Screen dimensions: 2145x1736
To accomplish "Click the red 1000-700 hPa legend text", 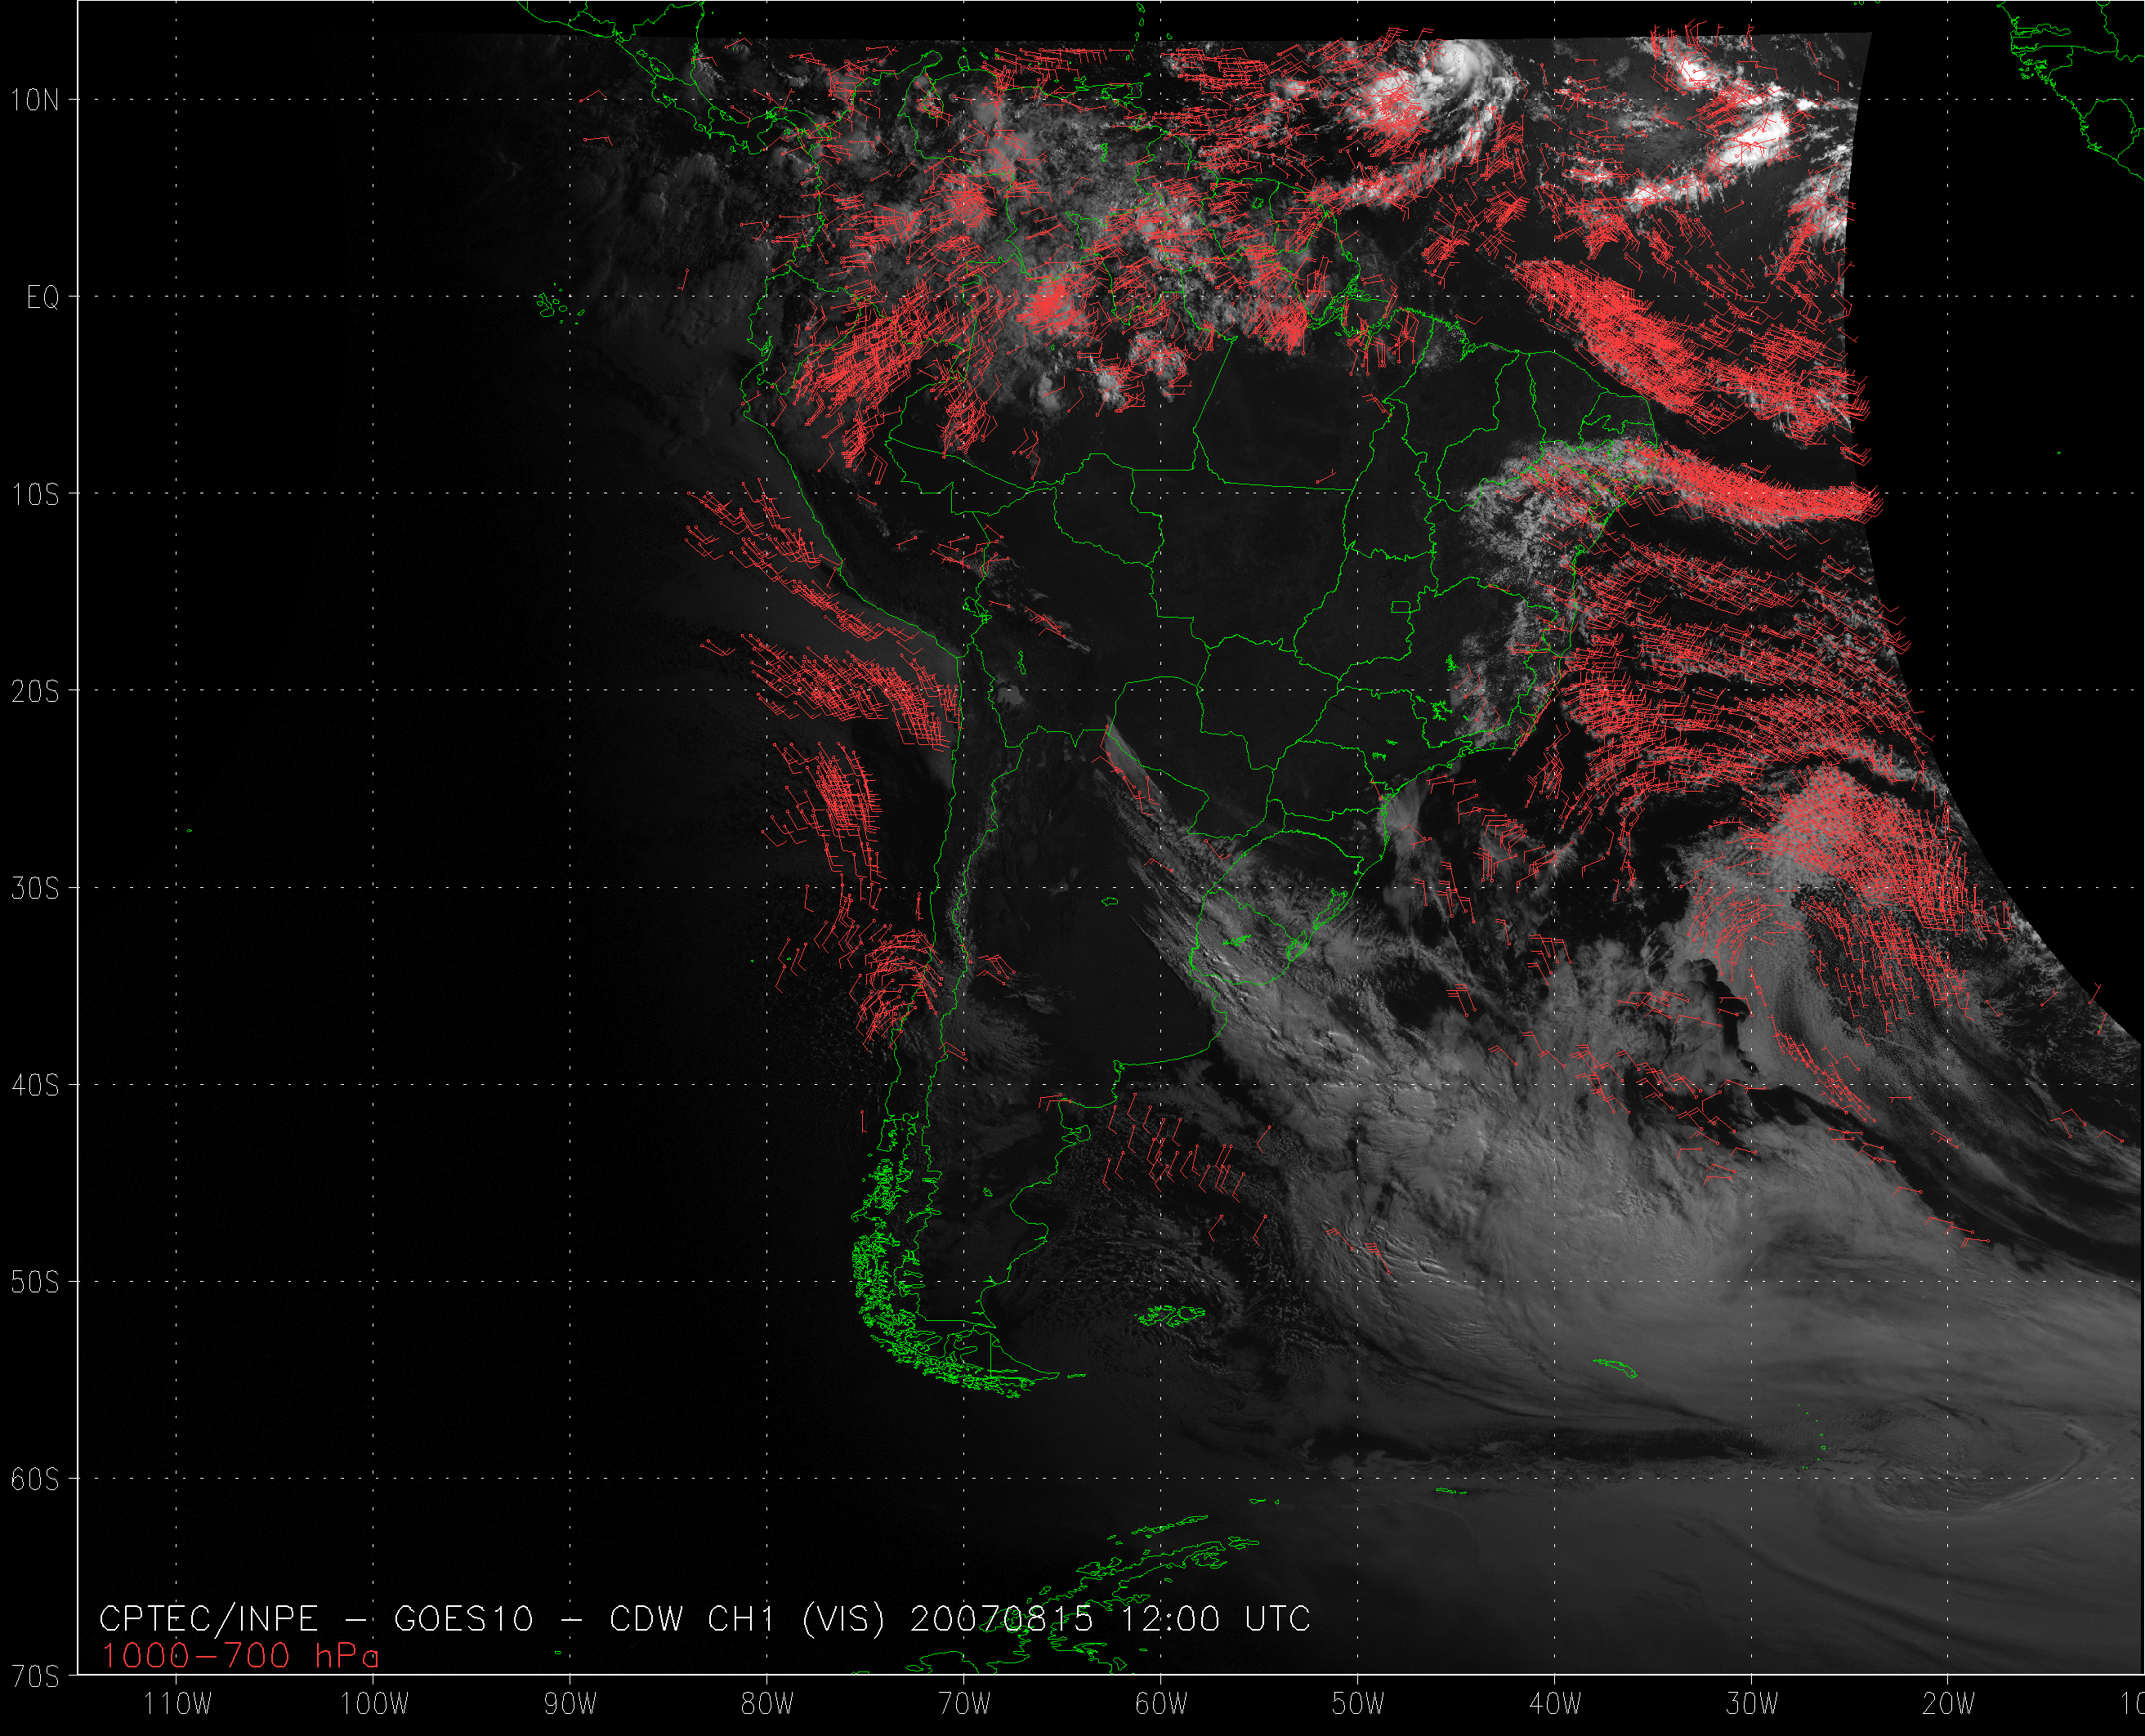I will coord(240,1656).
